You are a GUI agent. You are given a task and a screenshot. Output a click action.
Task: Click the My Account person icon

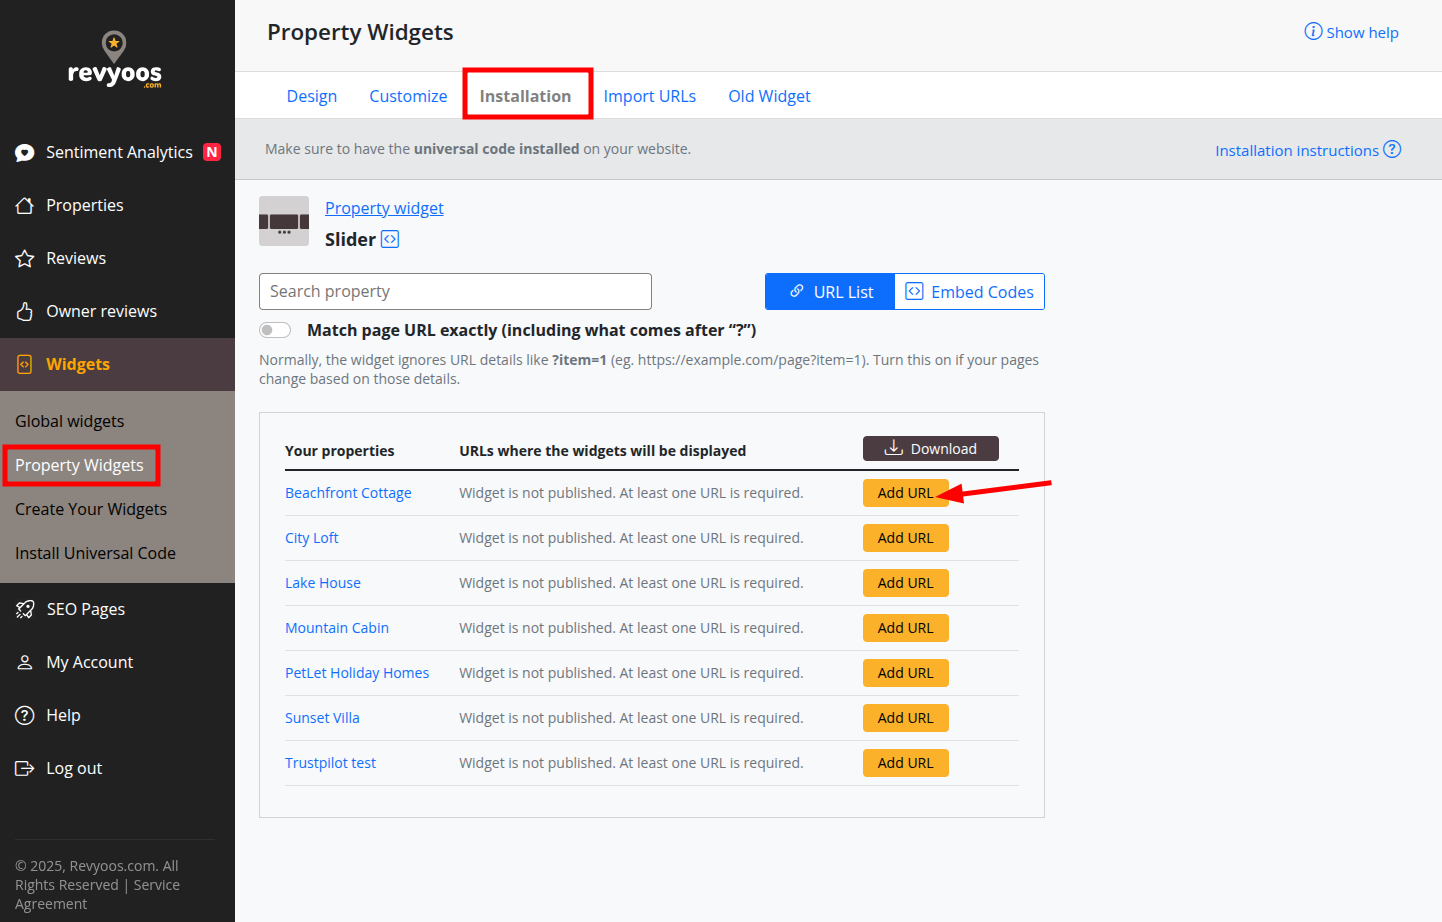(x=25, y=663)
